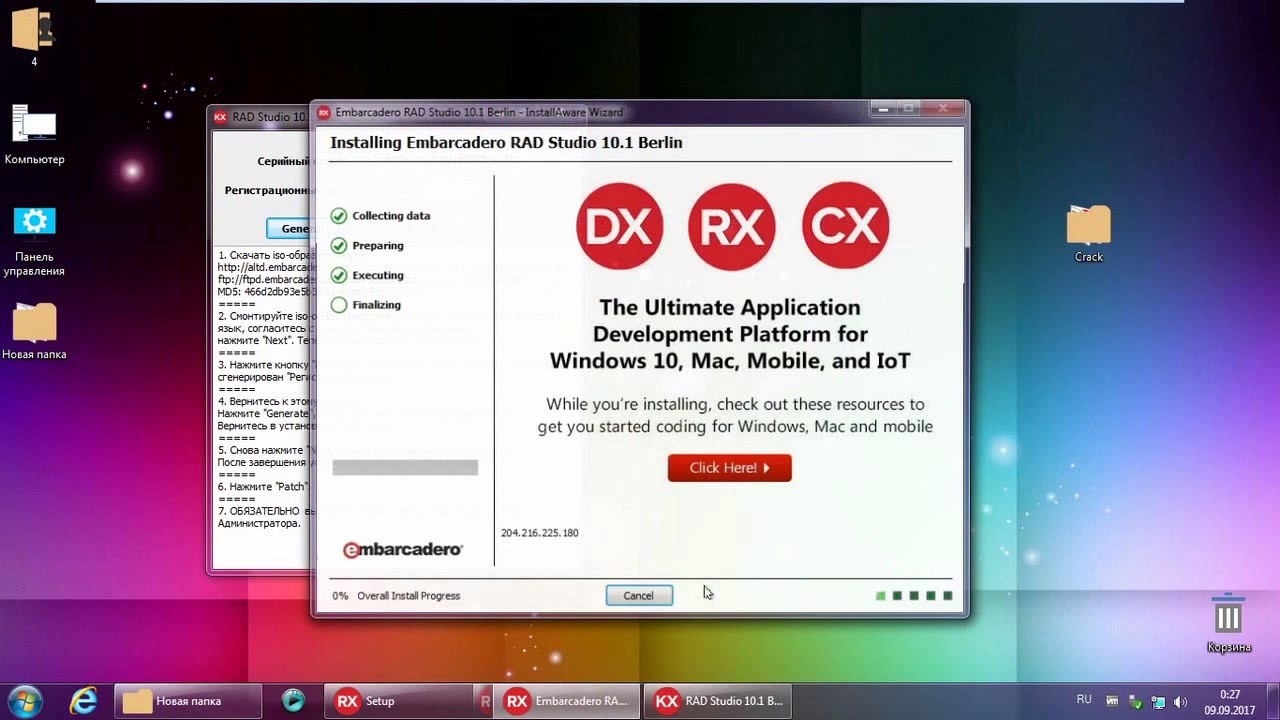Click the gray install progress bar
Viewport: 1280px width, 720px height.
(405, 467)
